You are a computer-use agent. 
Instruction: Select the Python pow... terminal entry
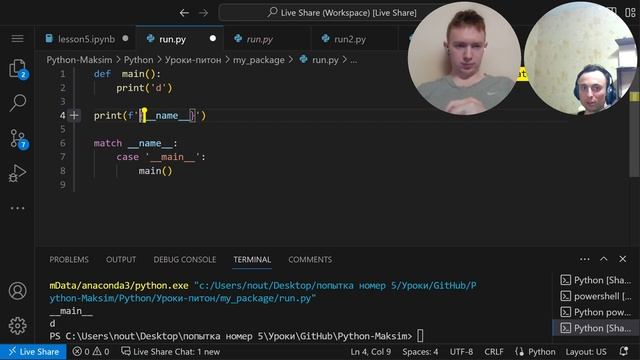[x=596, y=312]
